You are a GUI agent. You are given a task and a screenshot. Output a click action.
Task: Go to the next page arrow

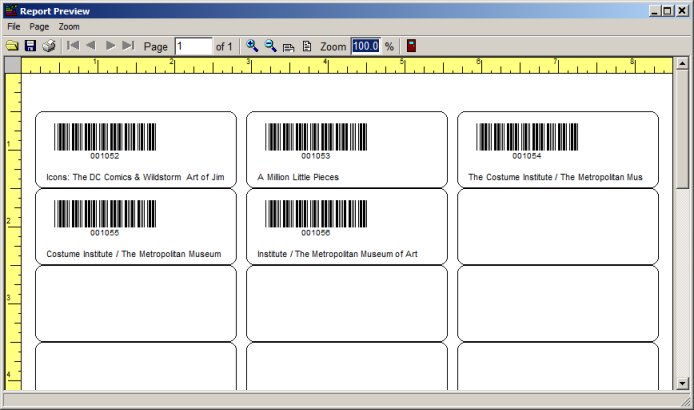(x=110, y=45)
